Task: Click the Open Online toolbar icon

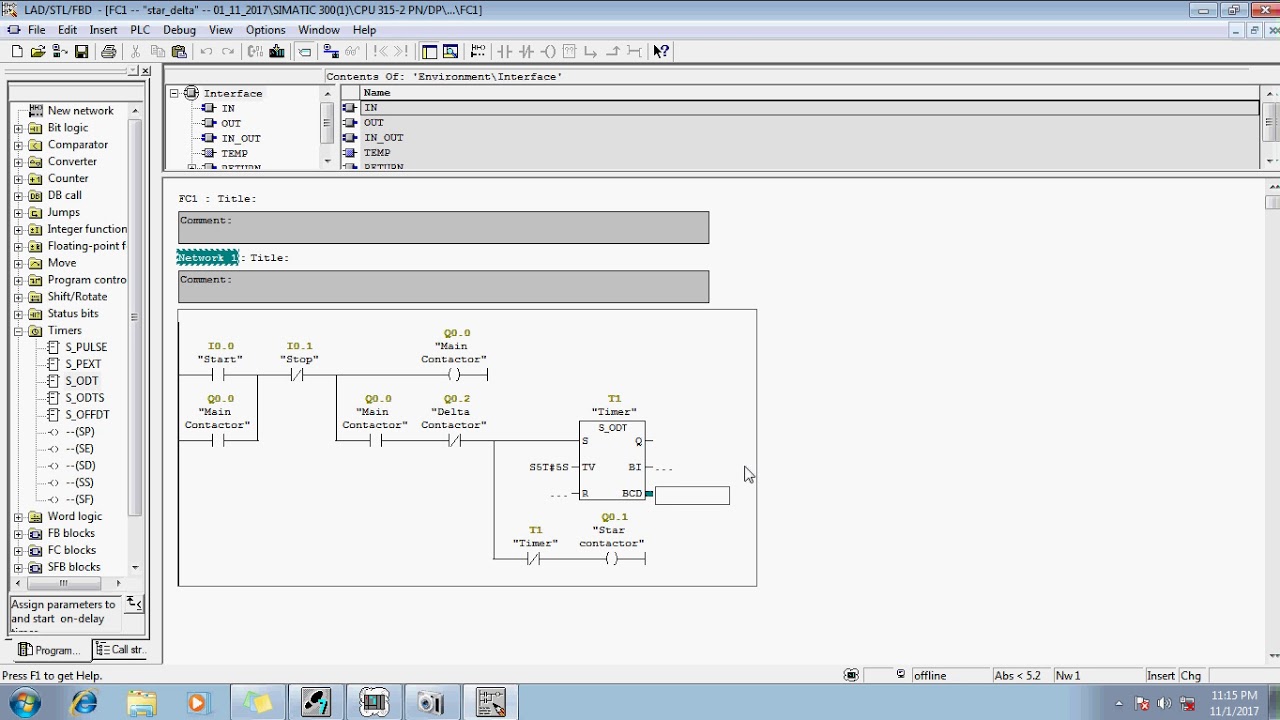Action: click(60, 51)
